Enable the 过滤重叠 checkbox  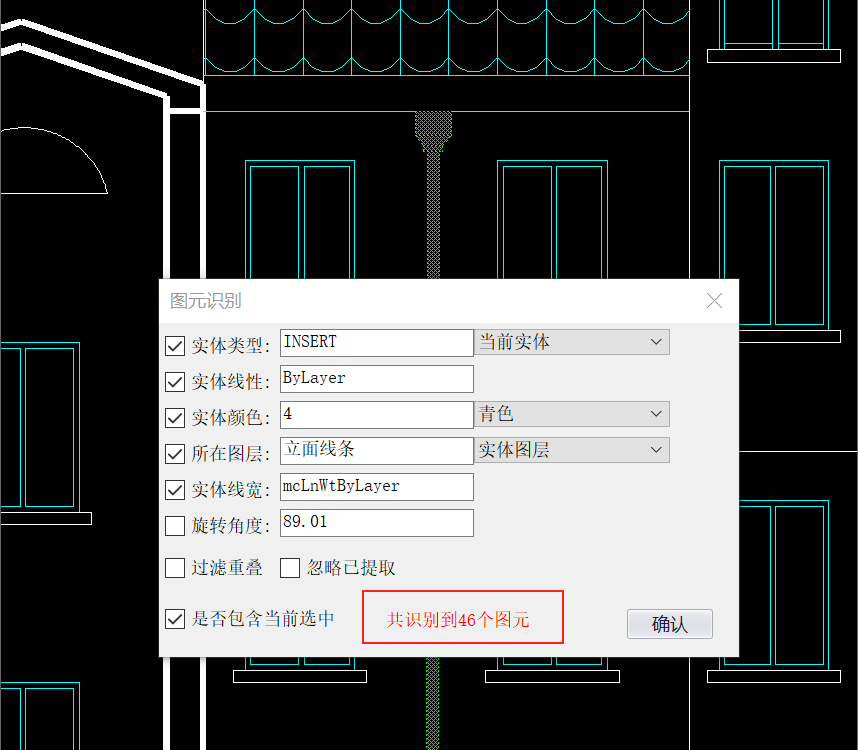(x=175, y=568)
